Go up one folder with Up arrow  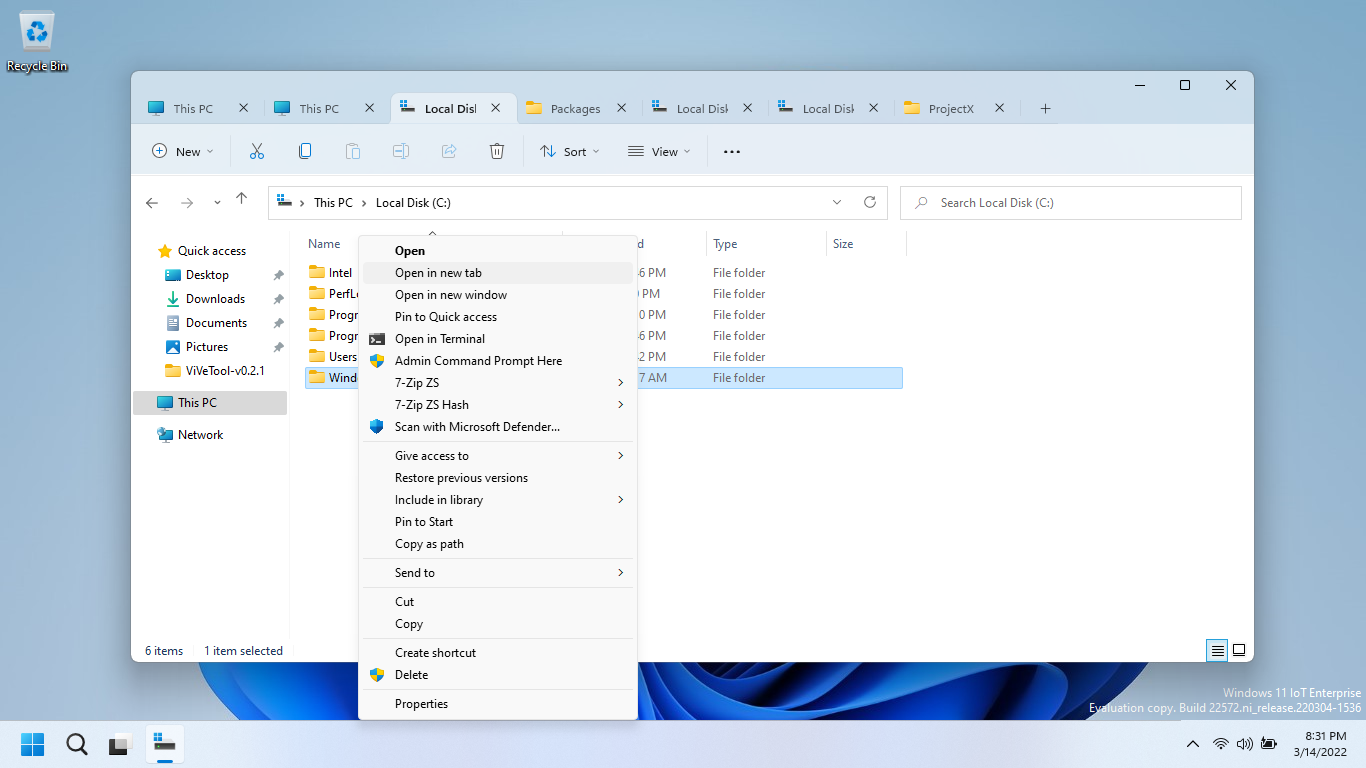pyautogui.click(x=241, y=200)
